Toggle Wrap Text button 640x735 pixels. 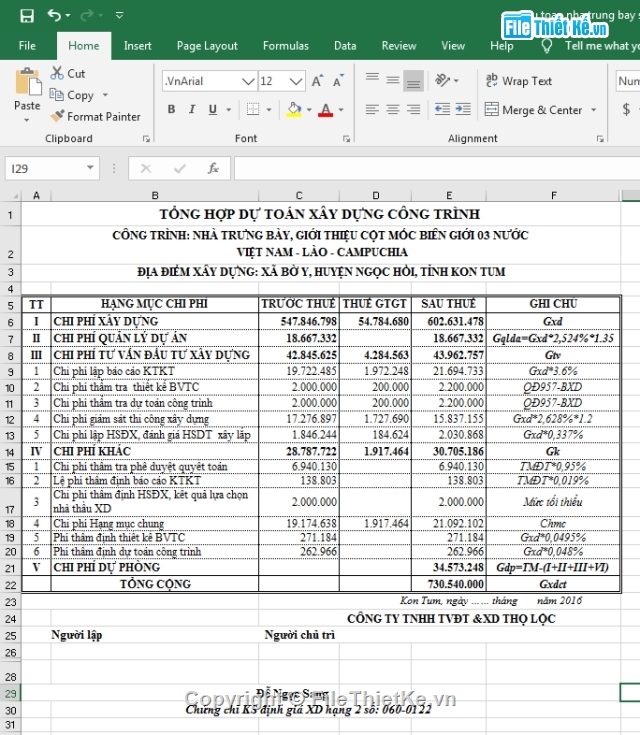point(519,81)
